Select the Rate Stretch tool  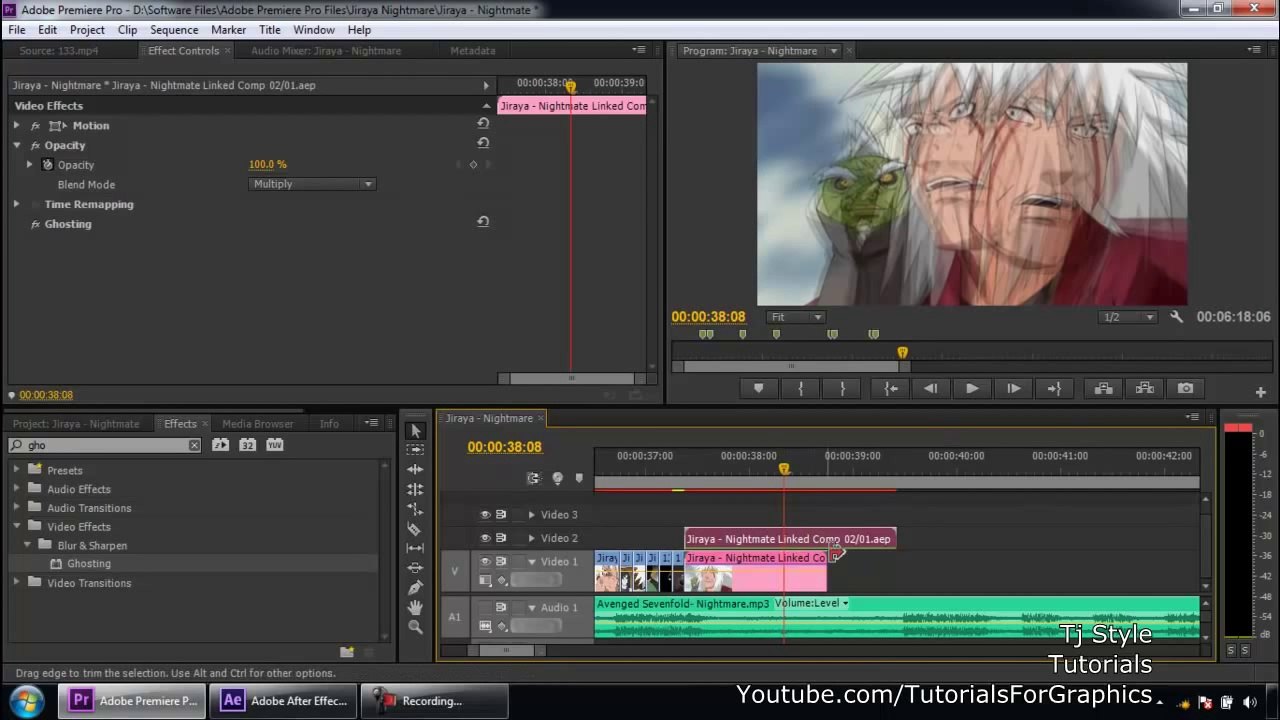click(x=415, y=508)
